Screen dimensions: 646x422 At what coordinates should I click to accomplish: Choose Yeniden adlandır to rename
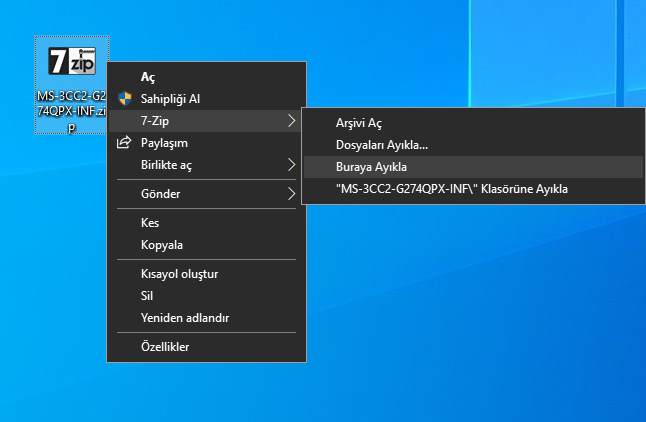[206, 318]
